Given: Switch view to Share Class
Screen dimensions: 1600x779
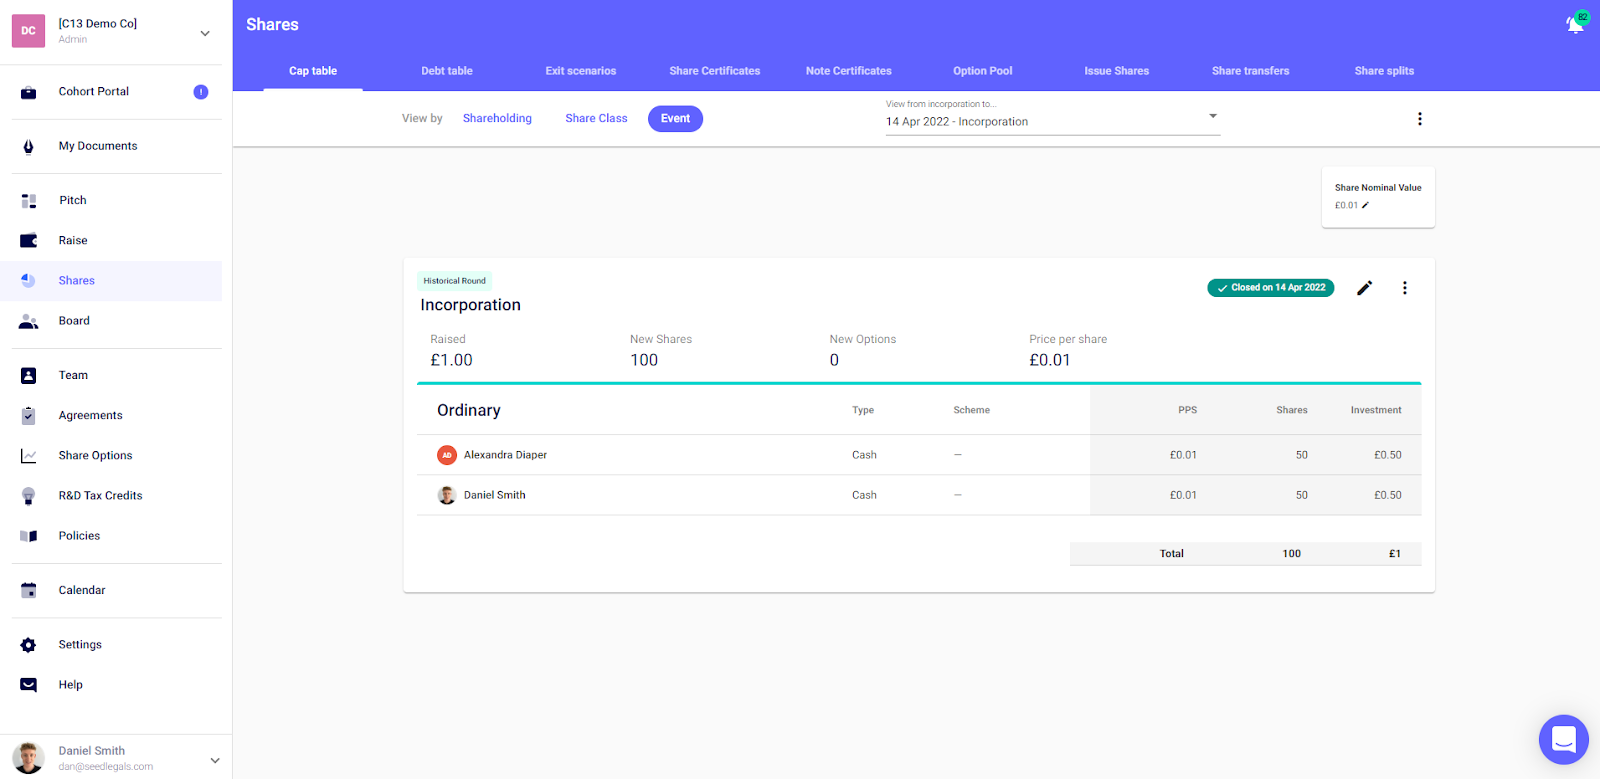Looking at the screenshot, I should pyautogui.click(x=596, y=118).
